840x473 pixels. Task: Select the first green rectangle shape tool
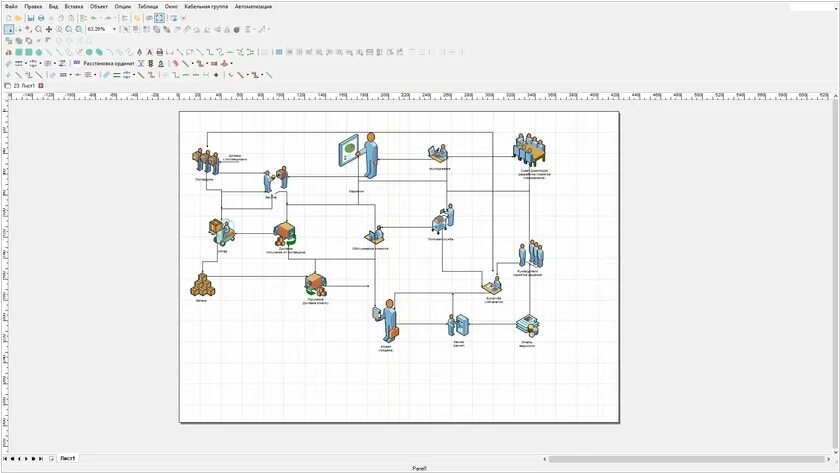(x=19, y=52)
